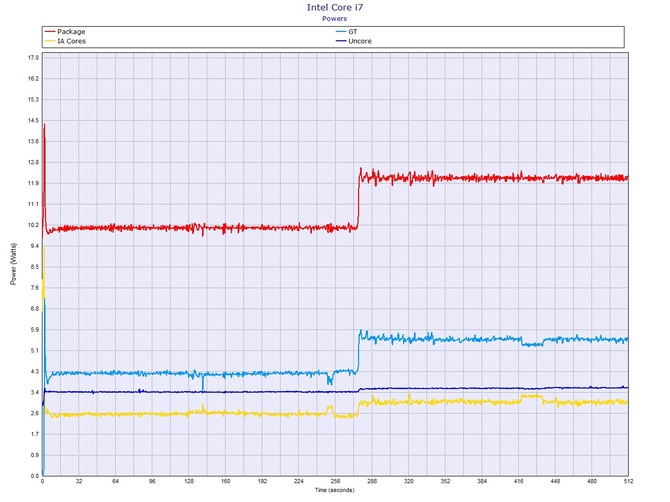Click the 512 tick on time axis
Screen dimensions: 670x502
[x=628, y=481]
